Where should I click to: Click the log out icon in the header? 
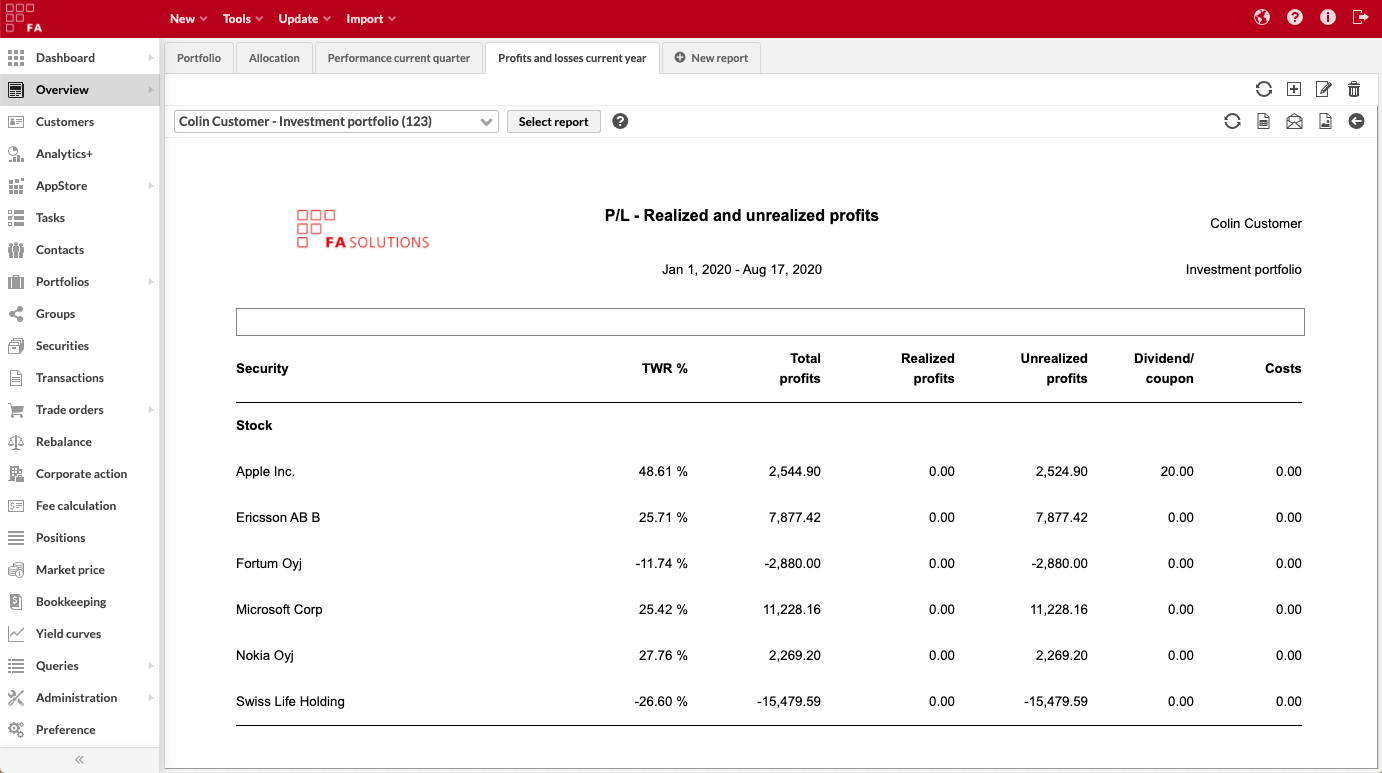[x=1360, y=18]
